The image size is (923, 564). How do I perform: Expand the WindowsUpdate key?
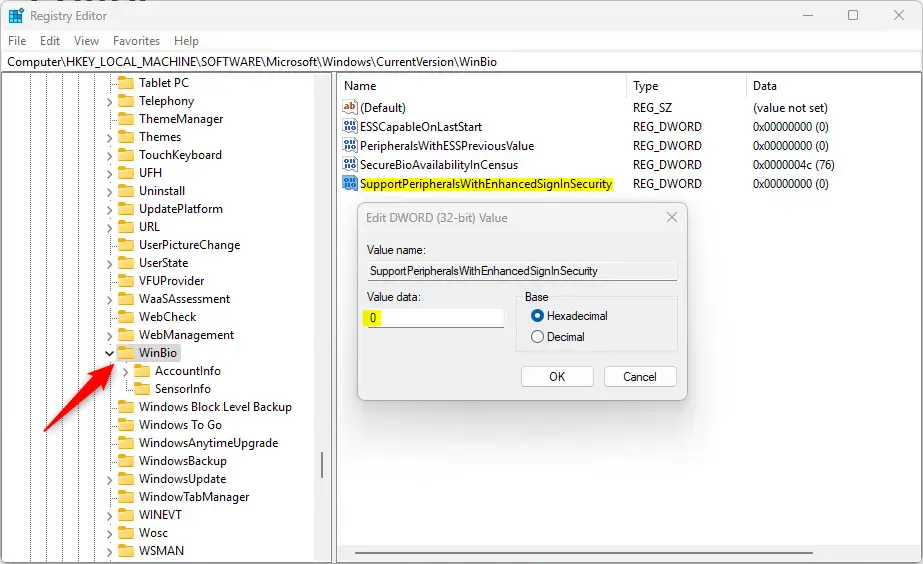(109, 480)
